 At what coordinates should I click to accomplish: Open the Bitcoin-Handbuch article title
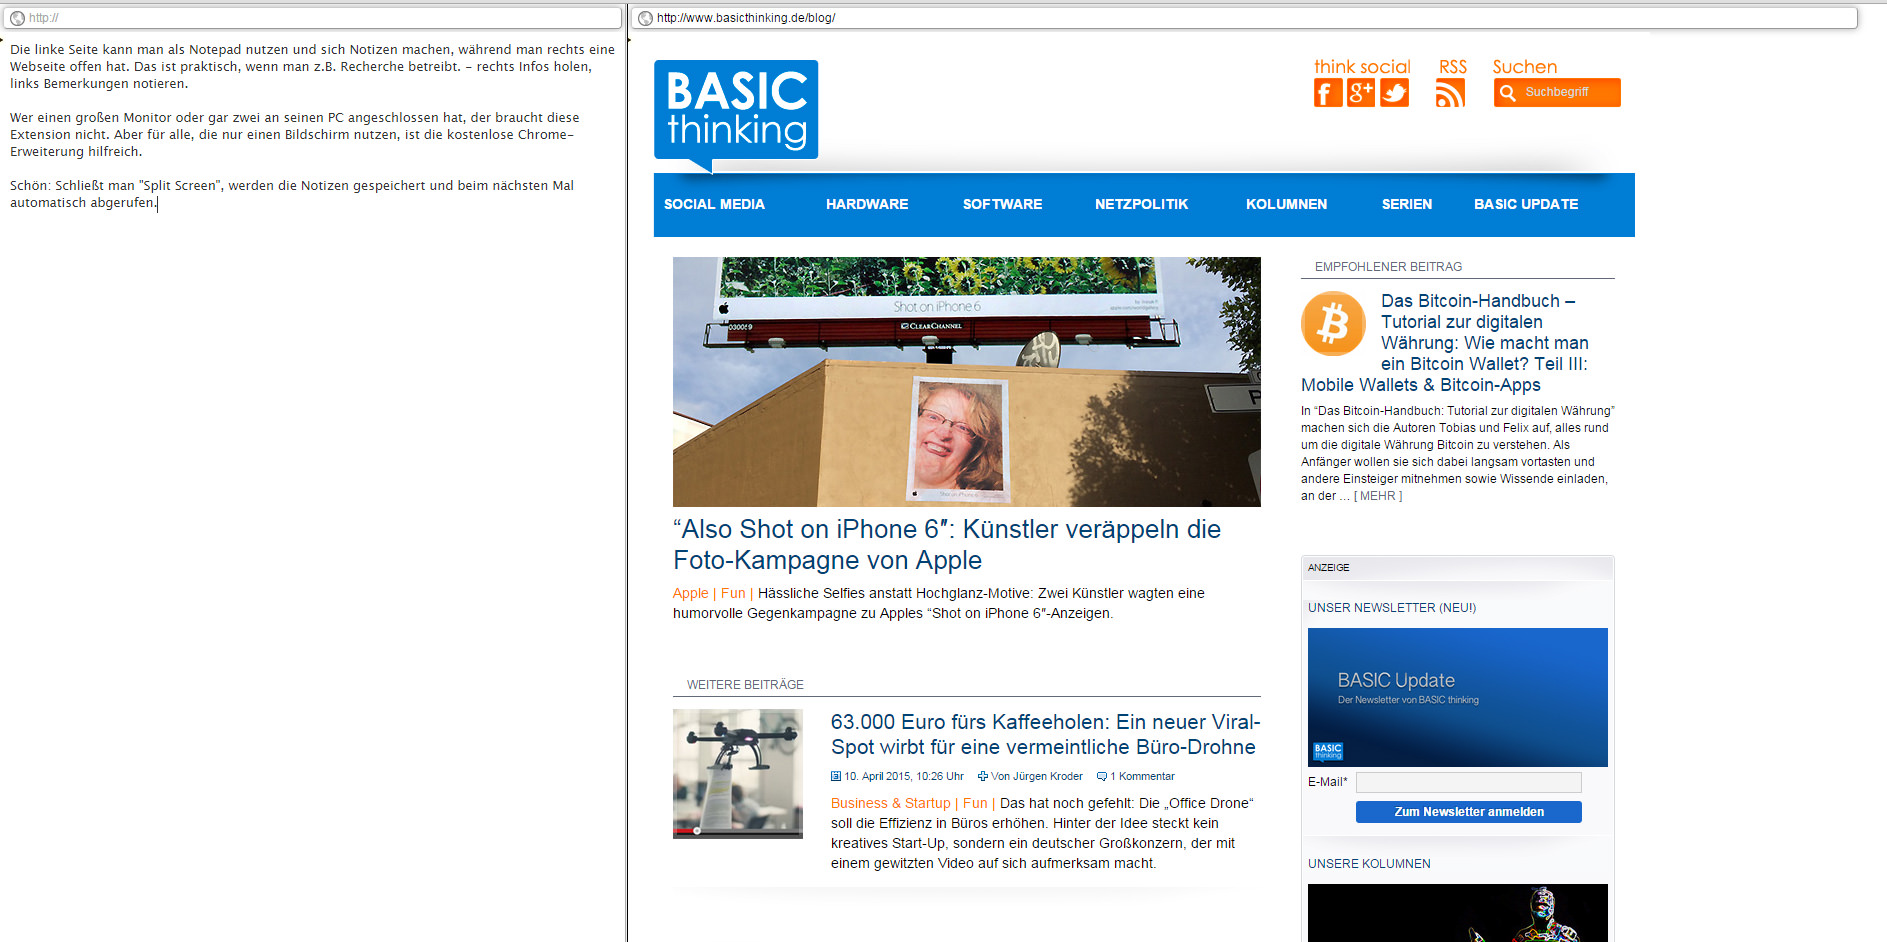pyautogui.click(x=1445, y=342)
